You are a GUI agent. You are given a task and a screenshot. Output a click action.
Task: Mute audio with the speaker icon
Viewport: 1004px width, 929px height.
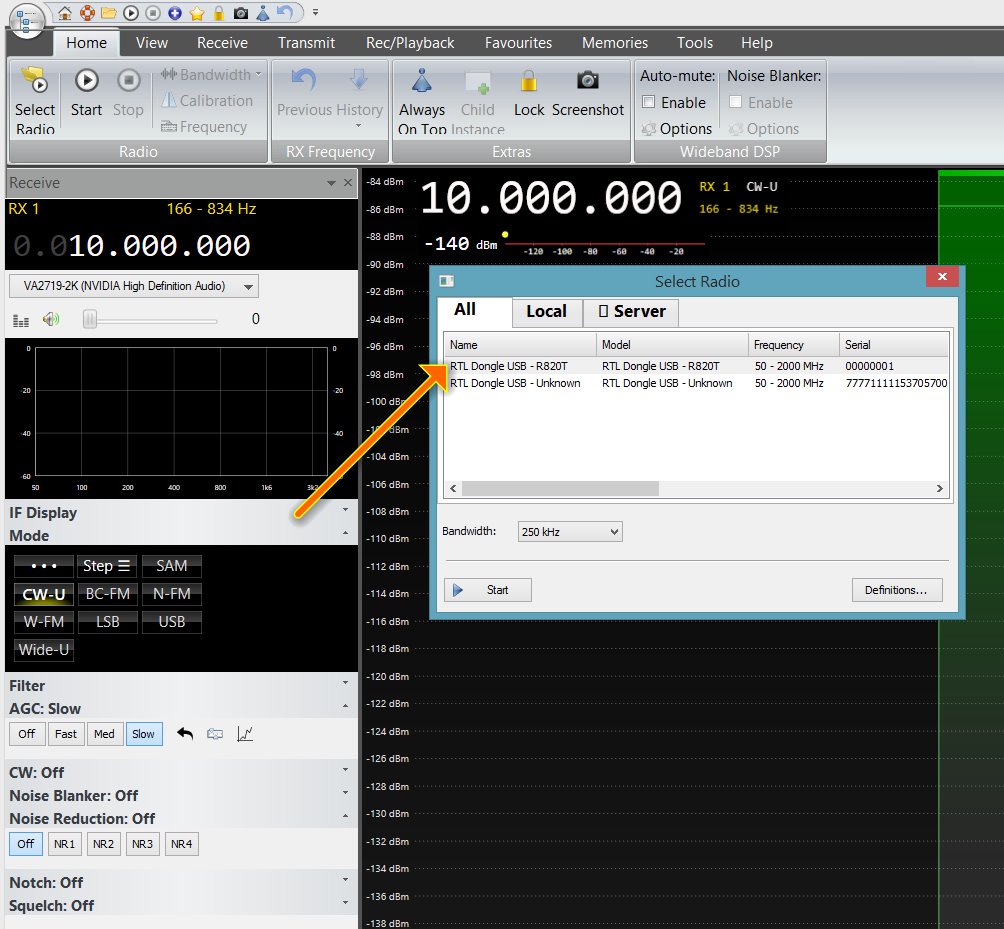click(x=51, y=319)
